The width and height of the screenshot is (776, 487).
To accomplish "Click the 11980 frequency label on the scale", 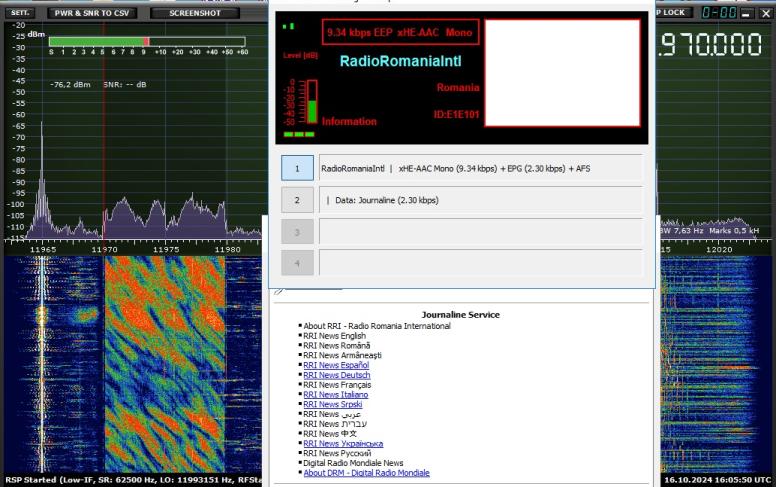I will click(x=228, y=249).
